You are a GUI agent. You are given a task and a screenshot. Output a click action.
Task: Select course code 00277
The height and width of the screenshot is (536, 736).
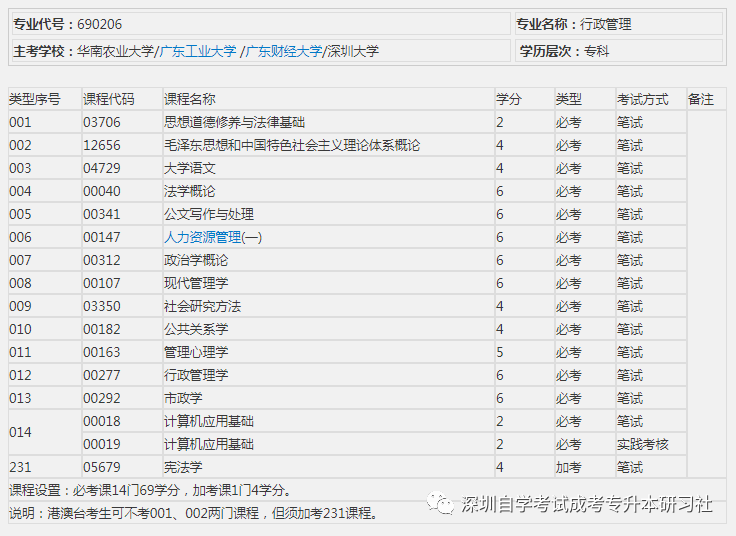pyautogui.click(x=102, y=375)
